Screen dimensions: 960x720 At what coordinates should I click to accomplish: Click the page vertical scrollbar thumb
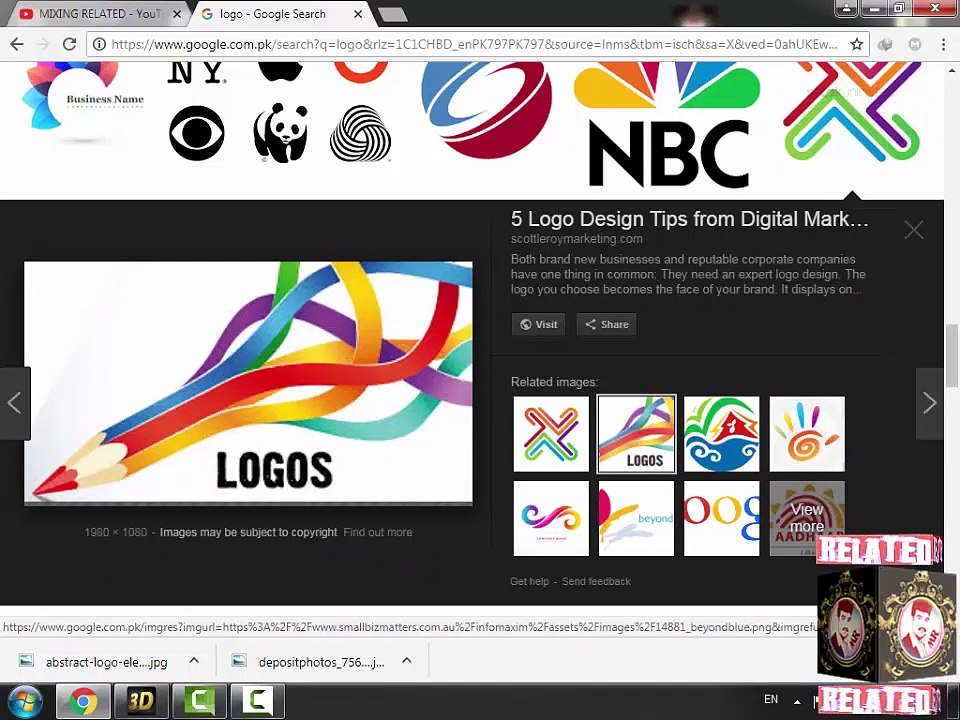coord(951,356)
